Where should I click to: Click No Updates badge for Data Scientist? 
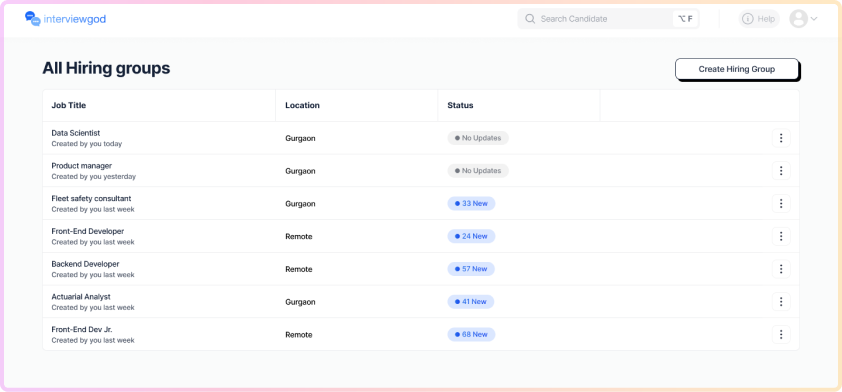pos(478,138)
